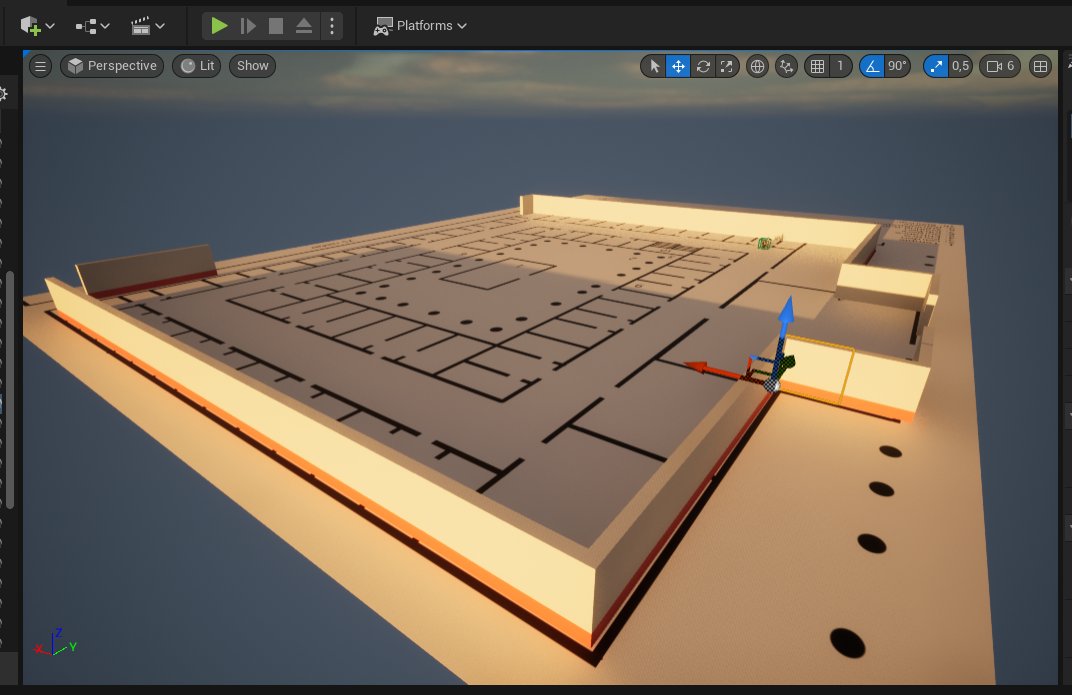Stop simulation with the square Stop button
This screenshot has height=695, width=1072.
click(x=276, y=26)
